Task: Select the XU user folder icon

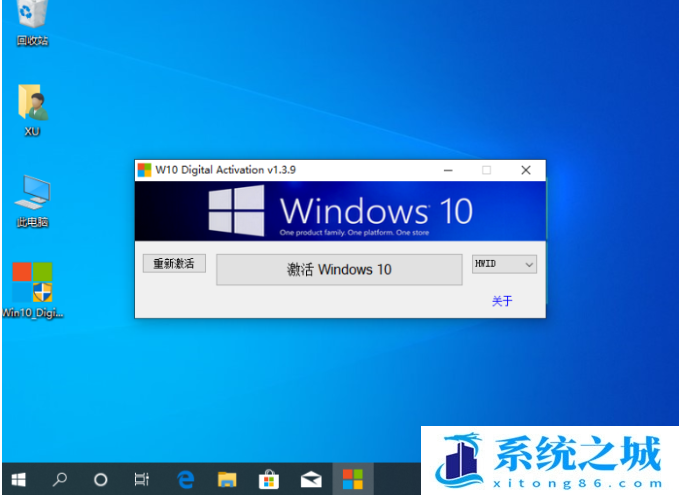Action: (33, 109)
